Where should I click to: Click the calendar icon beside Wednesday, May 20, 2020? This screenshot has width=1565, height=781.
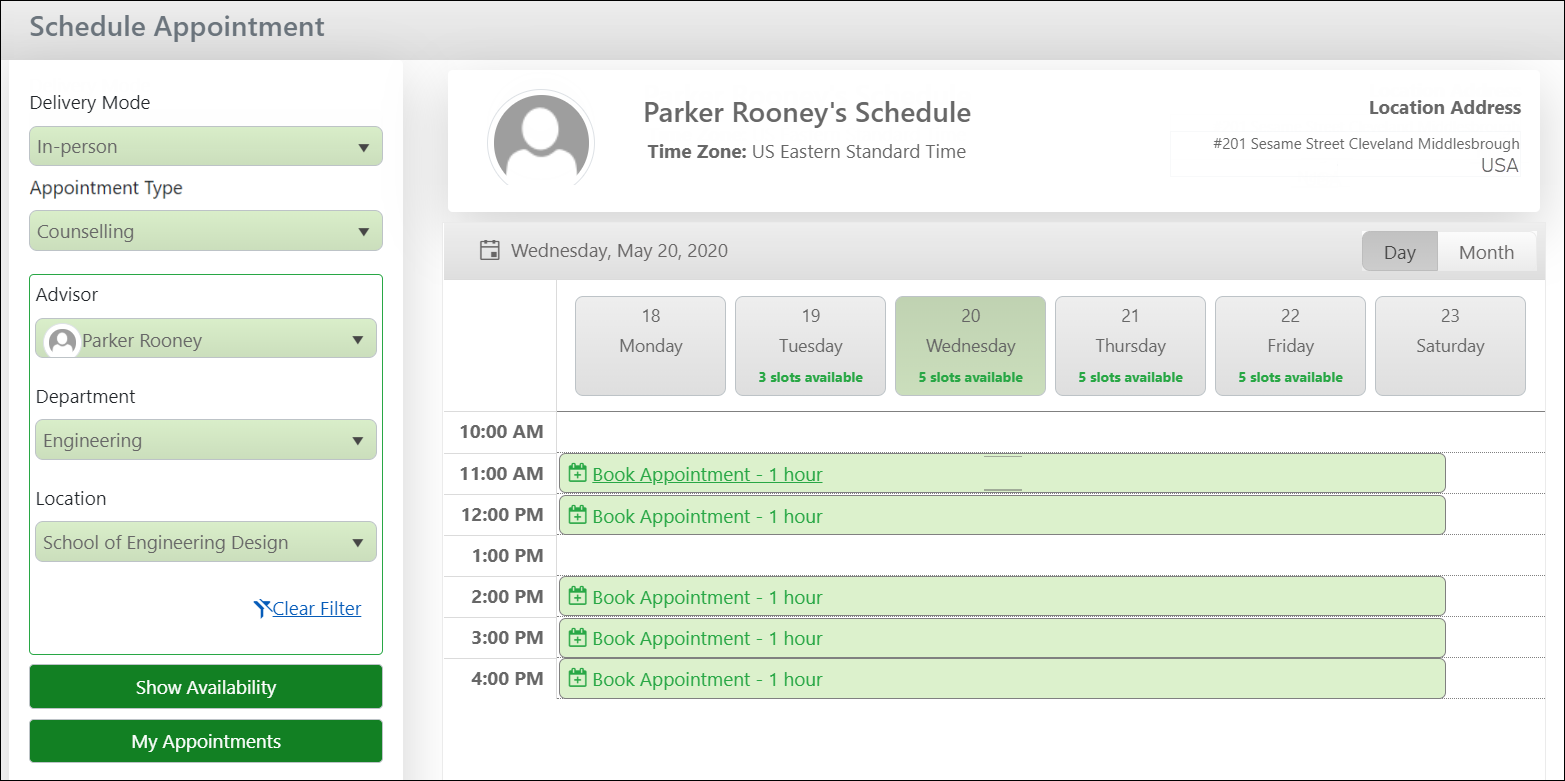coord(490,250)
